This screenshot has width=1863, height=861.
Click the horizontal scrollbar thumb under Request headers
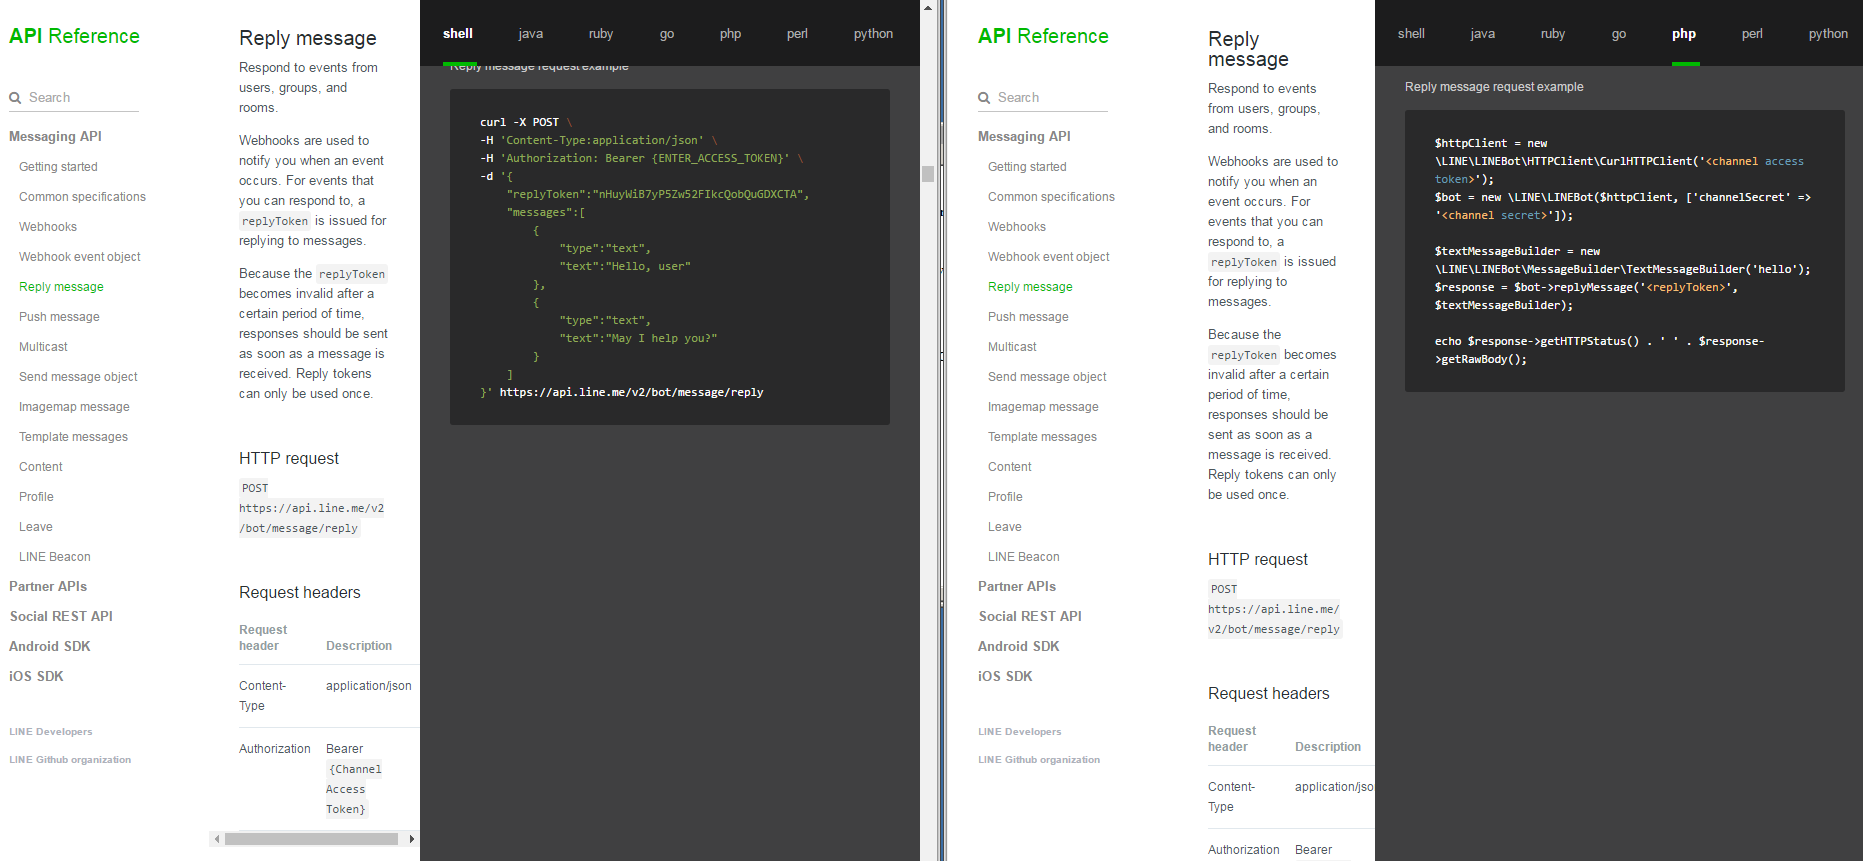[x=311, y=839]
